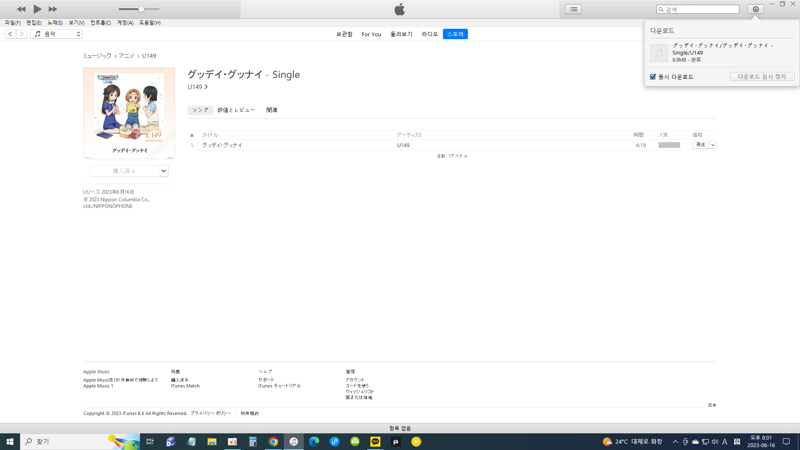Open the 노래(S) menu
800x450 pixels.
pos(55,22)
